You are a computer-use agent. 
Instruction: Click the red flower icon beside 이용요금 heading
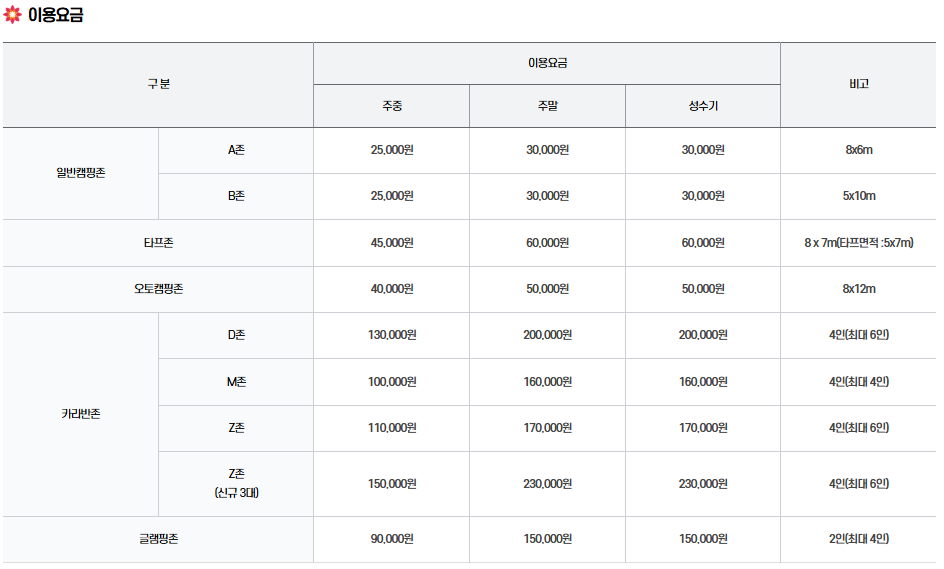pyautogui.click(x=12, y=14)
